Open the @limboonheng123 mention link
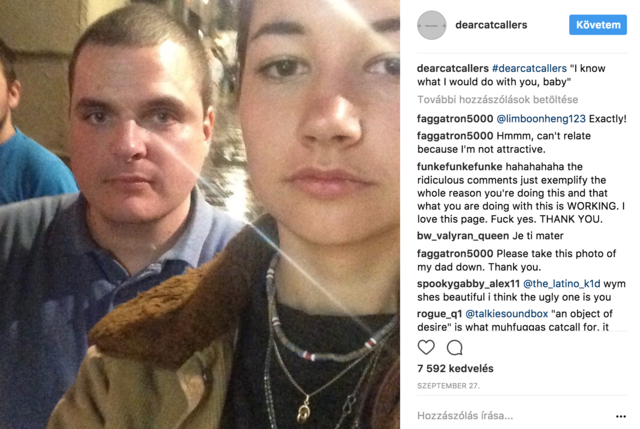Viewport: 640px width, 429px height. (x=541, y=119)
